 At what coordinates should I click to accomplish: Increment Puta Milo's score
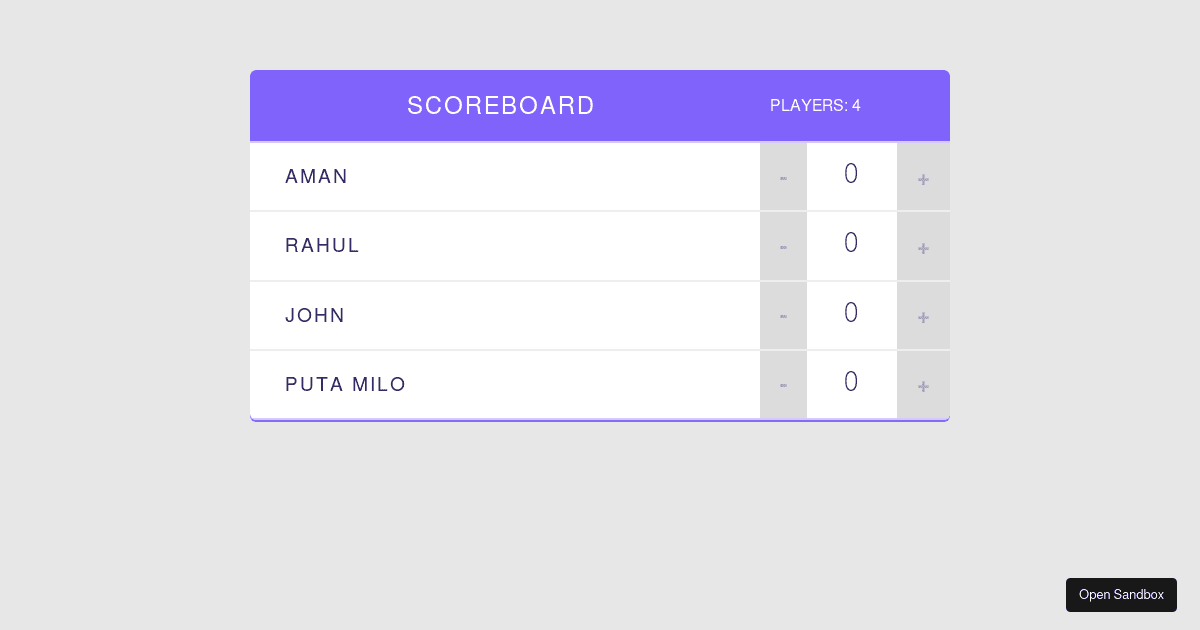[923, 385]
